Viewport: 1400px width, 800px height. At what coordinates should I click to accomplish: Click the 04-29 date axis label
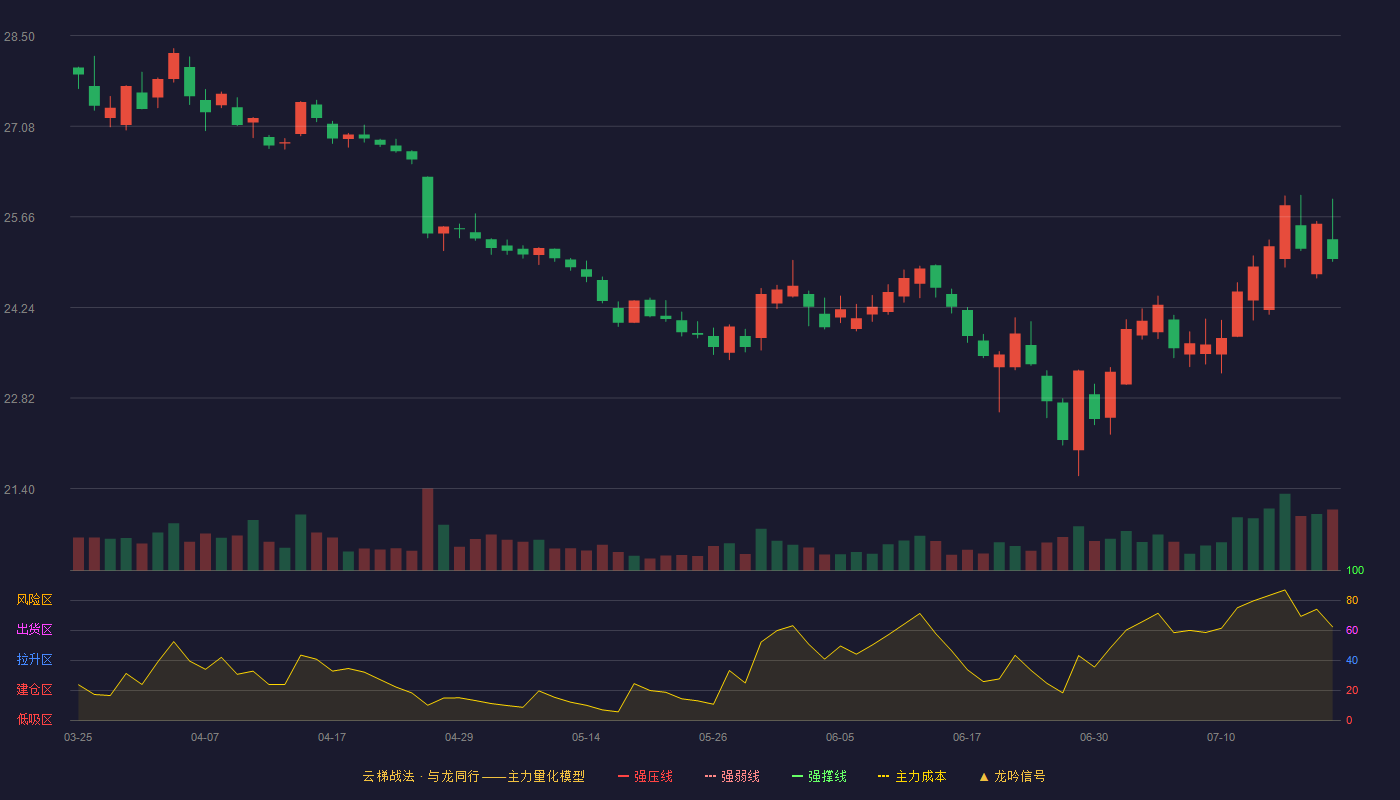[x=459, y=737]
